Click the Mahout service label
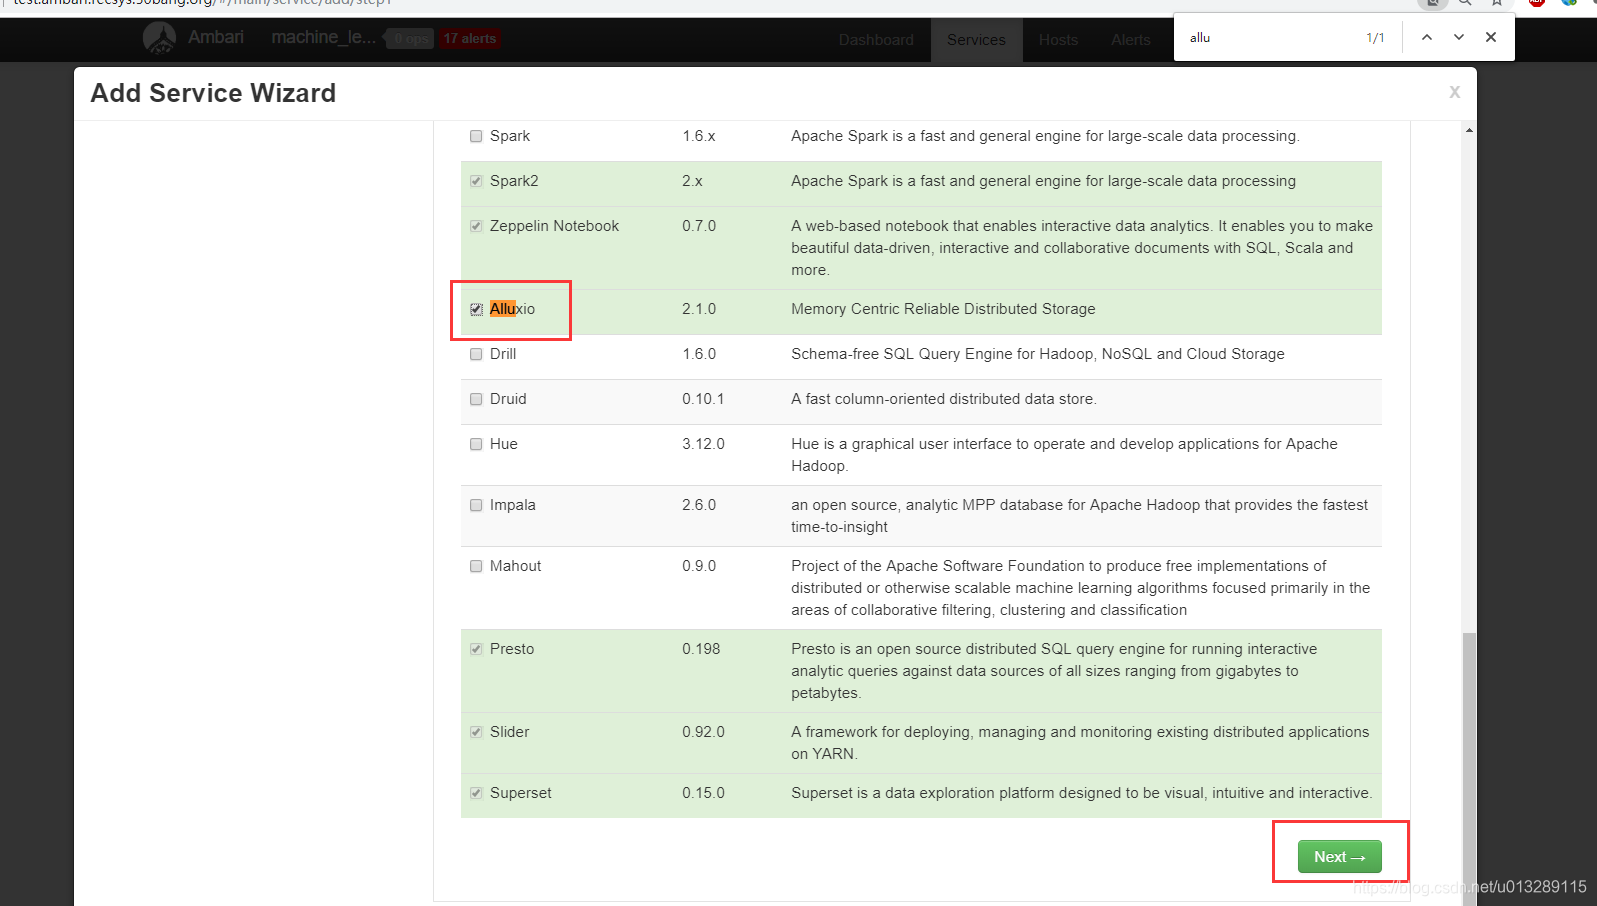1597x906 pixels. [515, 566]
